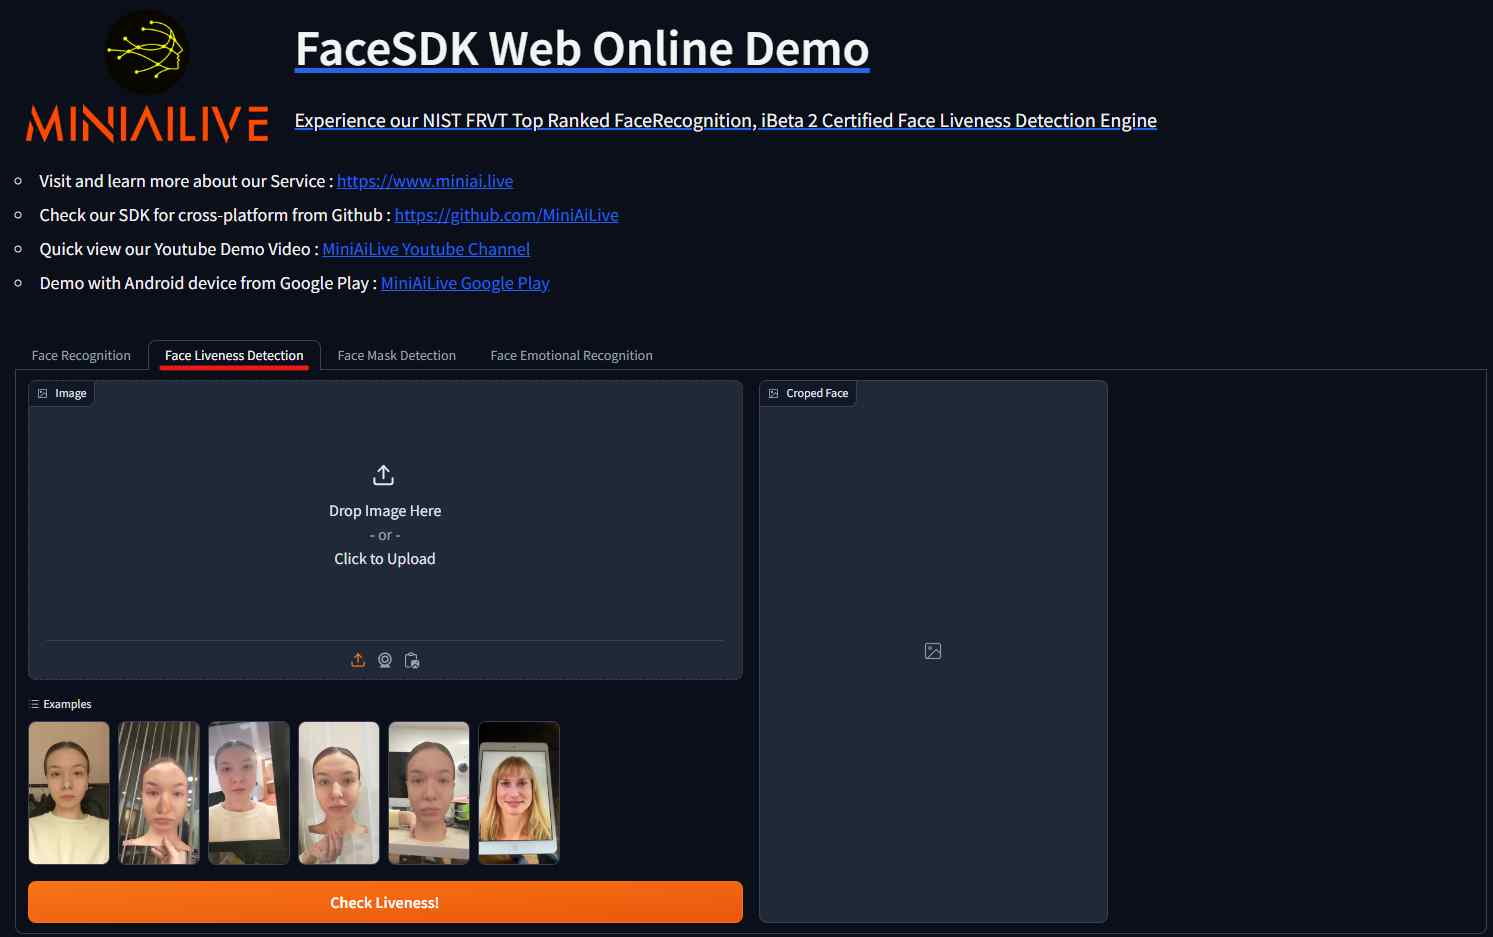Screen dimensions: 1493x937
Task: Open the MiniAiLive Google Play link
Action: point(465,283)
